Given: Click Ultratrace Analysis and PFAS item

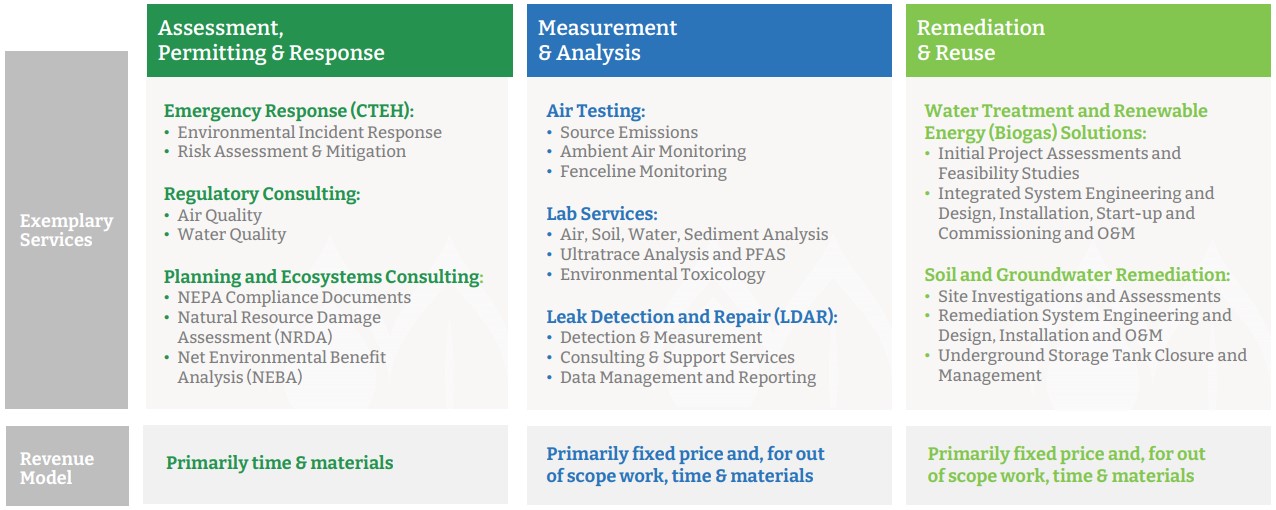Looking at the screenshot, I should point(672,254).
